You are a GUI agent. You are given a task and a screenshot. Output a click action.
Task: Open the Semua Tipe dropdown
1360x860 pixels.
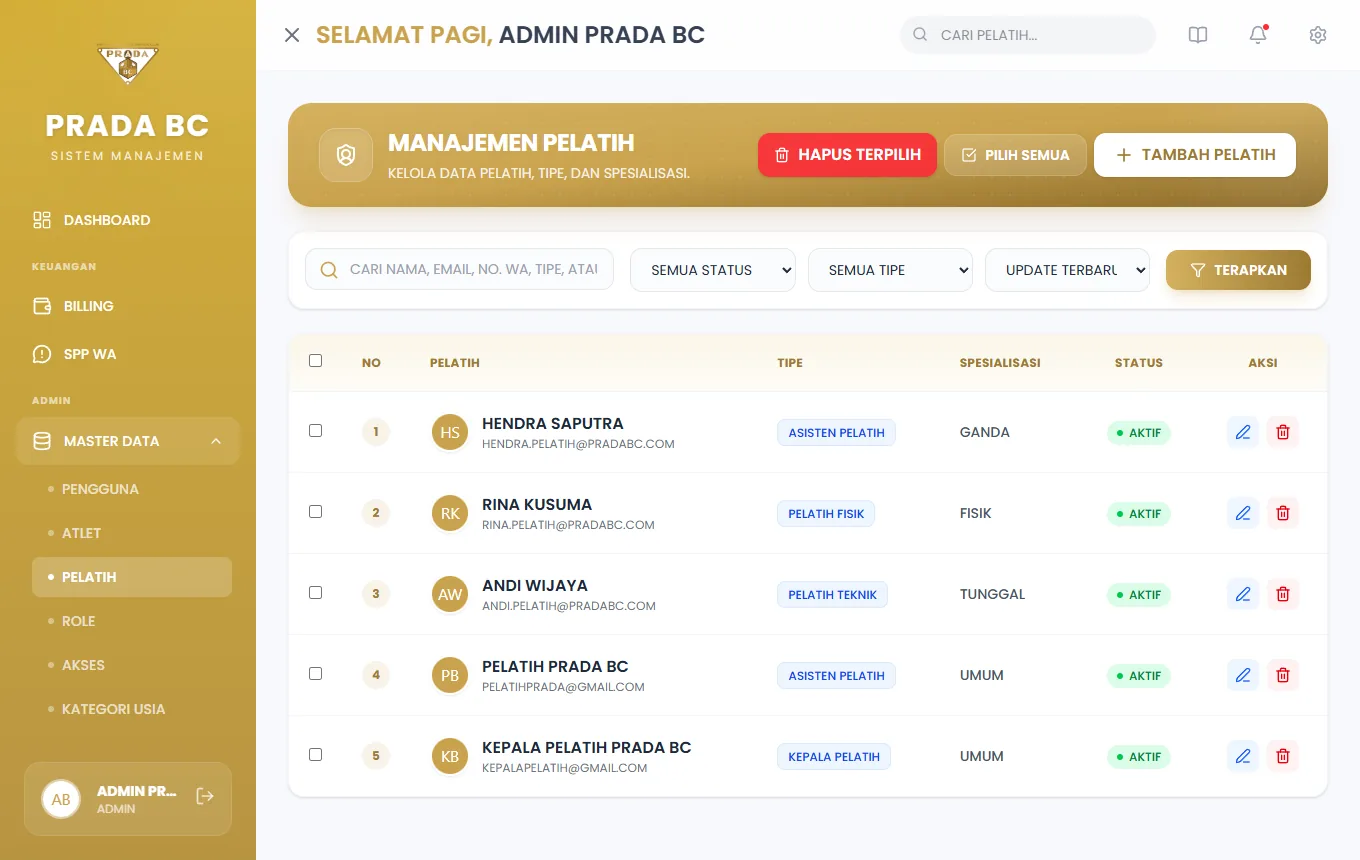pos(890,270)
